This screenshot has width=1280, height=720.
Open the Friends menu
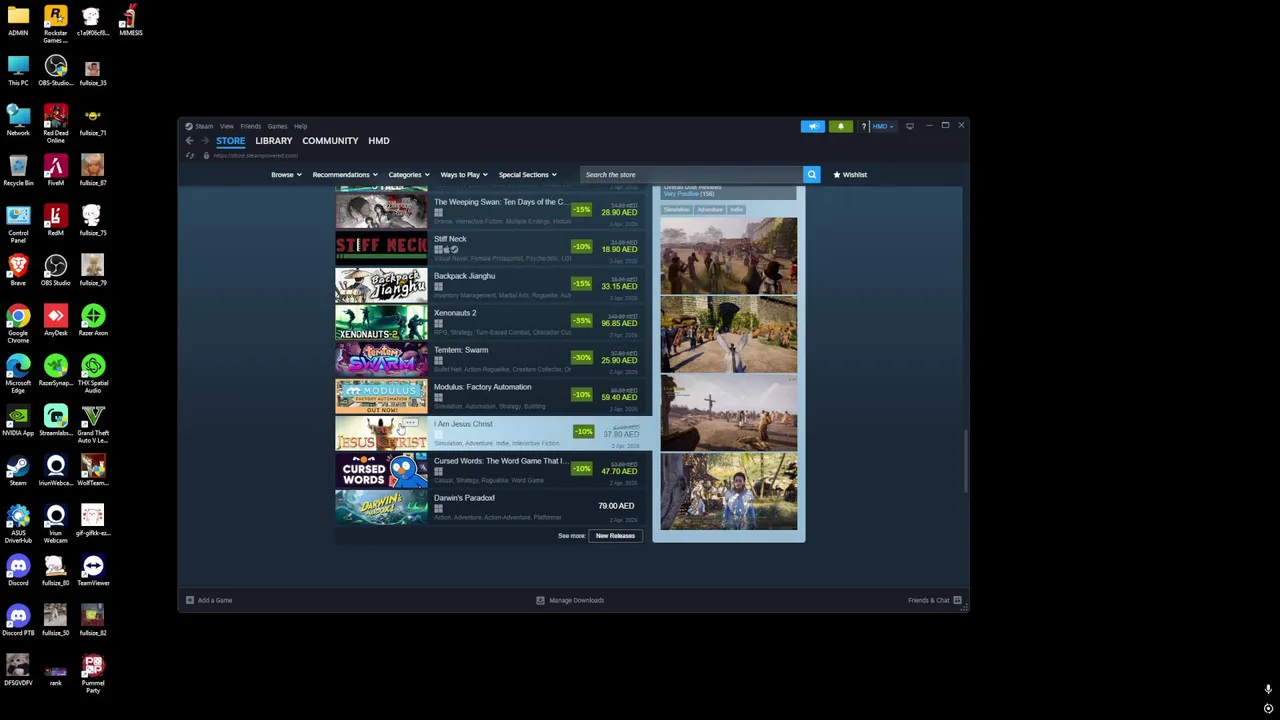pyautogui.click(x=250, y=126)
